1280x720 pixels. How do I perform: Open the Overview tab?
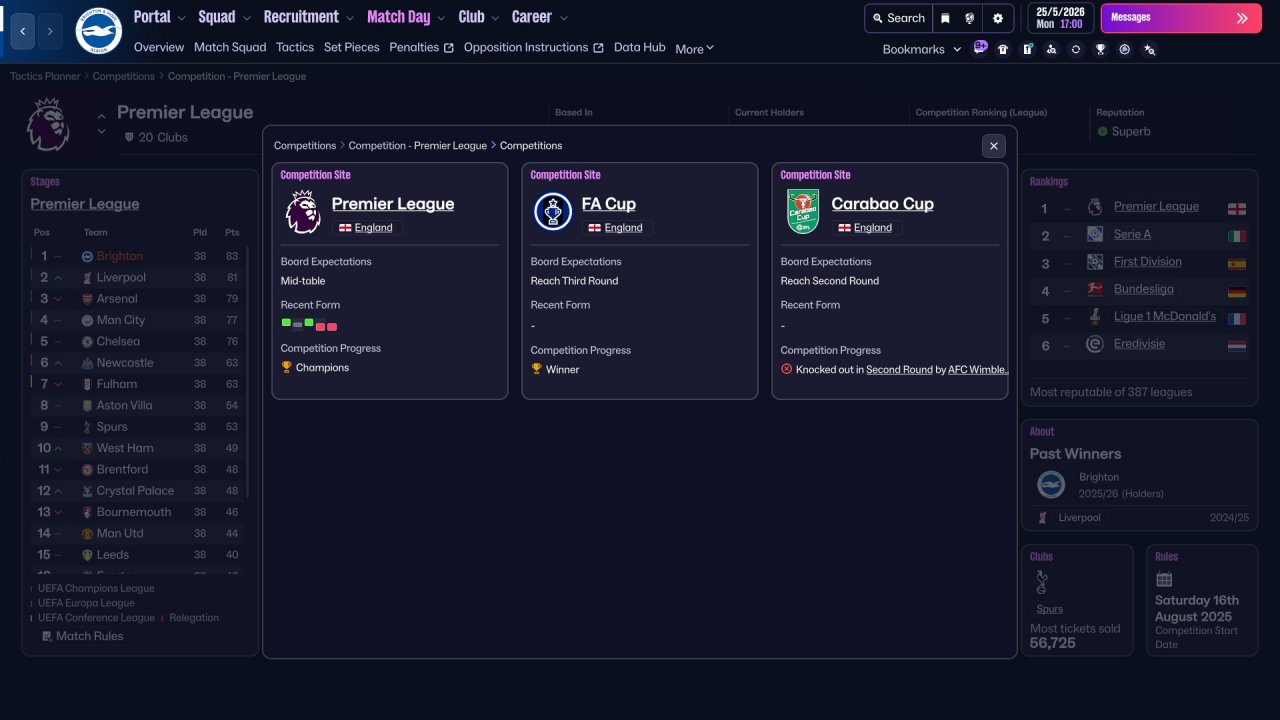[x=159, y=47]
